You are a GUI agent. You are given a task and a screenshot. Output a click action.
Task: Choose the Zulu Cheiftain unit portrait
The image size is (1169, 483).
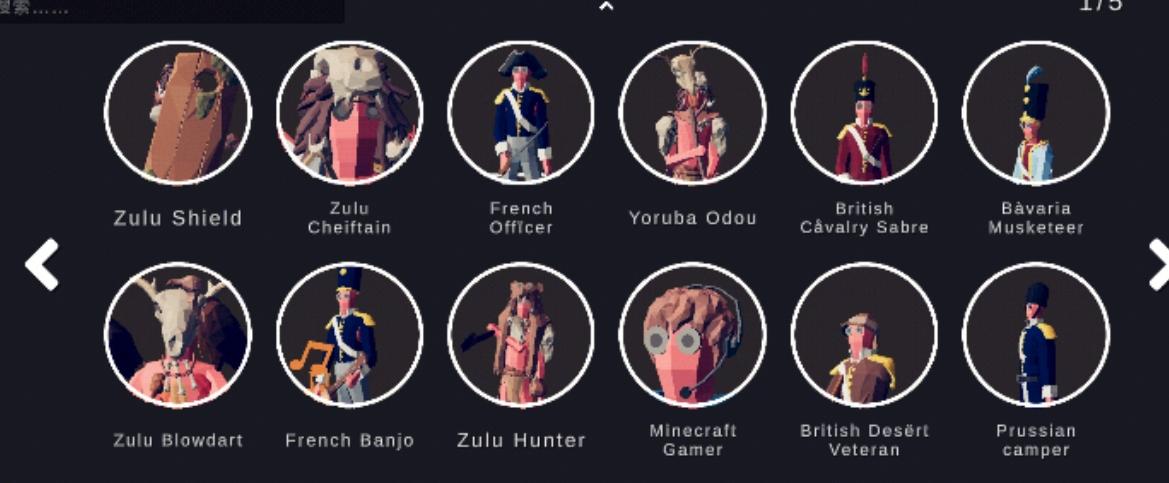(x=350, y=113)
